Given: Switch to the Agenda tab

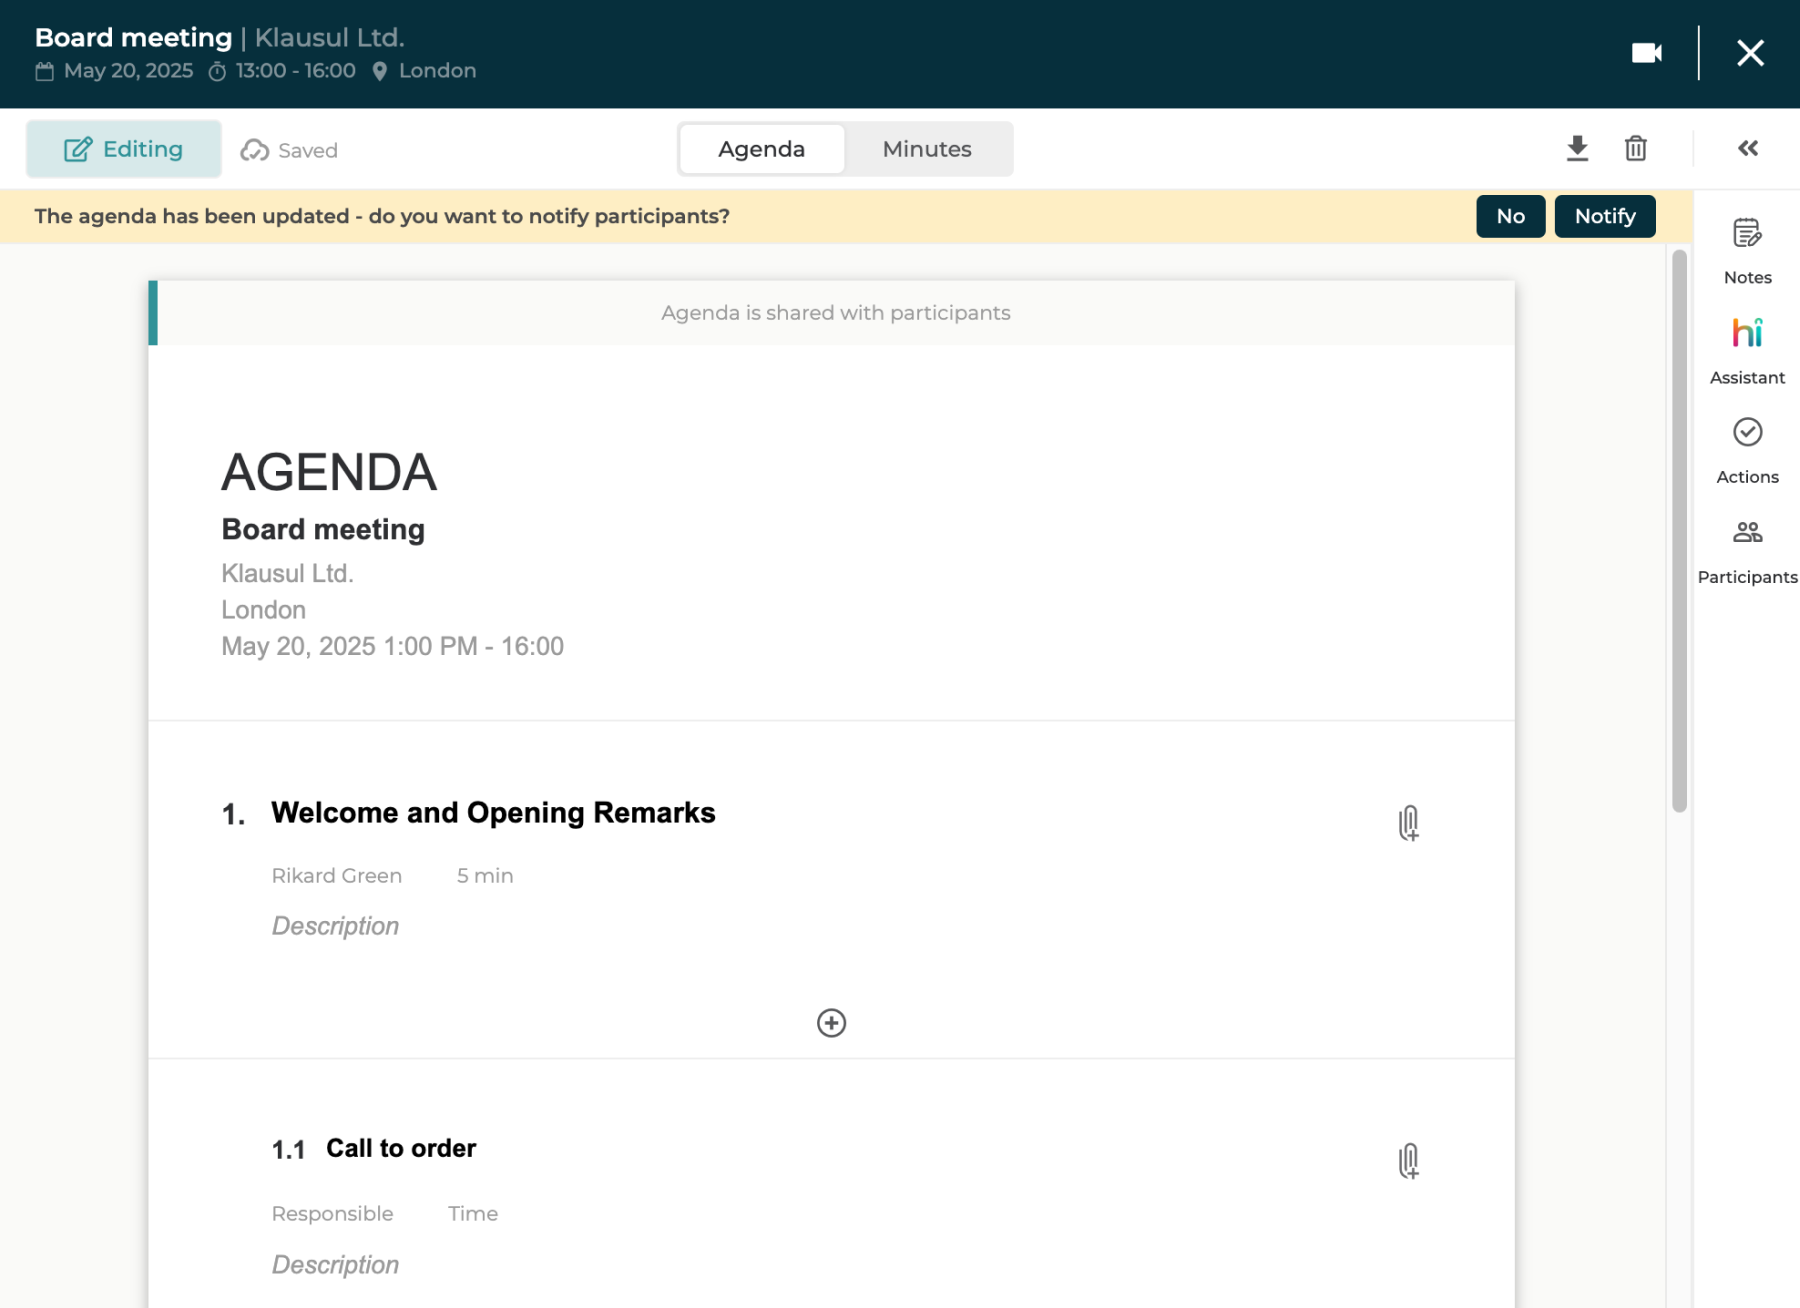Looking at the screenshot, I should [762, 149].
